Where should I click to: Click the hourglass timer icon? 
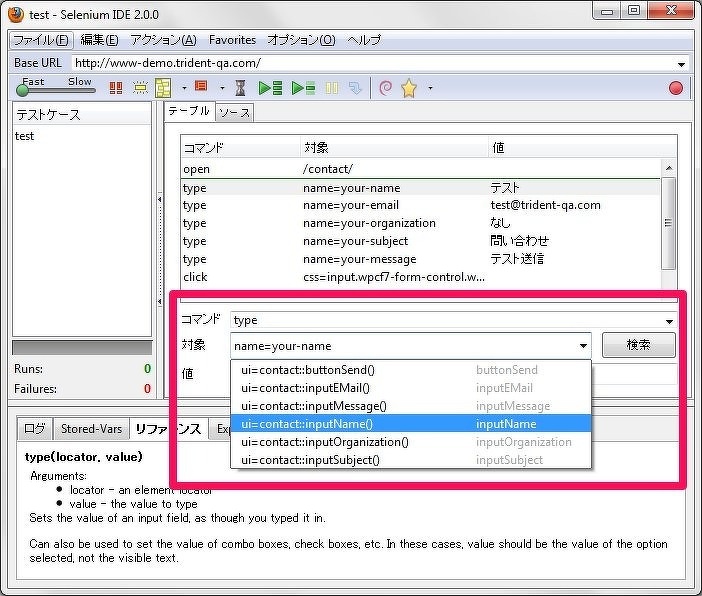[x=240, y=88]
